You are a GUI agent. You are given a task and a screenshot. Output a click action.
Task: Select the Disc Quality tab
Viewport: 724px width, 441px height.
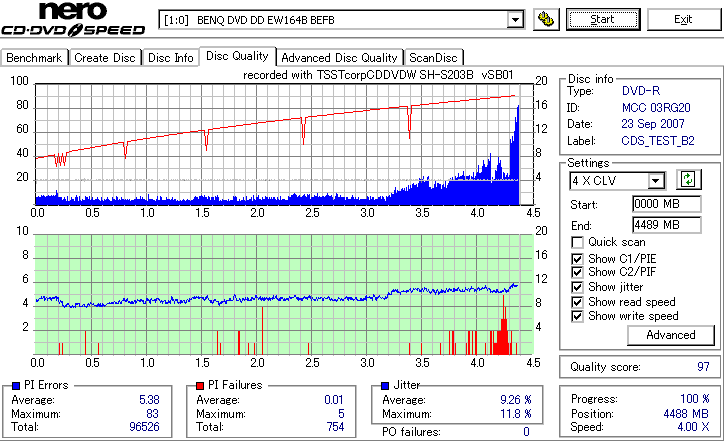[237, 56]
